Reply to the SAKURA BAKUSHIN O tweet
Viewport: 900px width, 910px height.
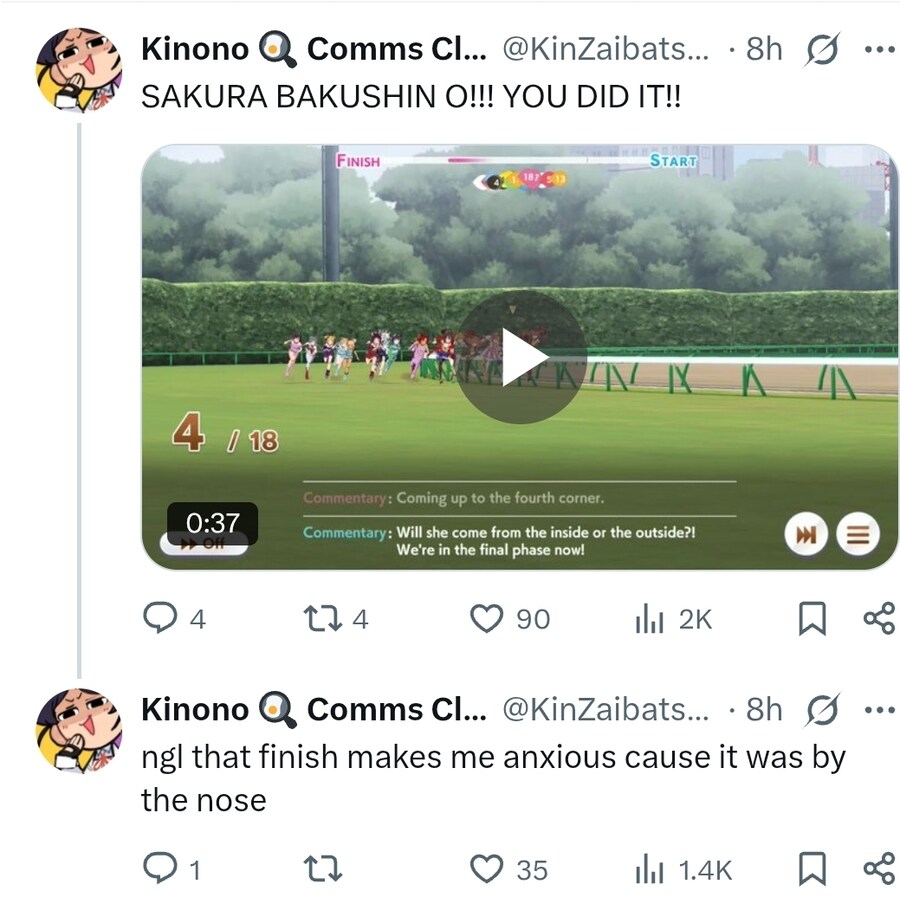(x=175, y=618)
